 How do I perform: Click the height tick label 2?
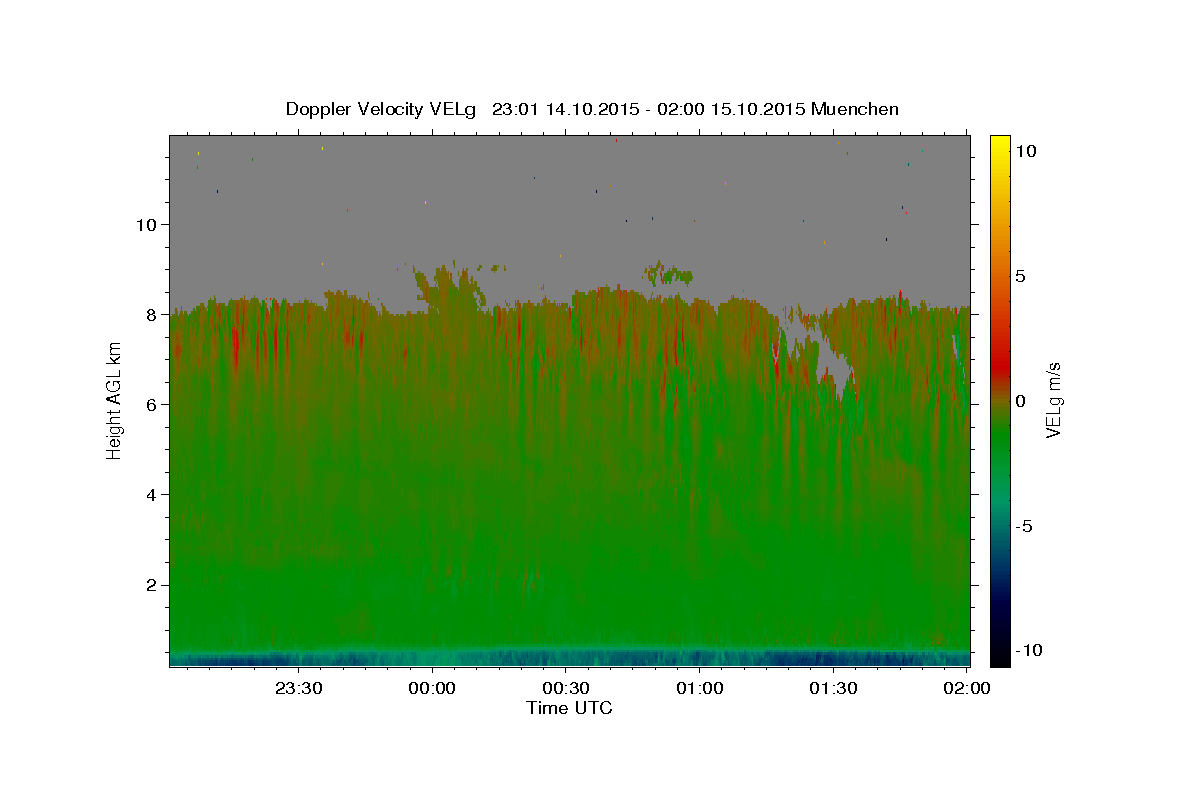point(150,584)
